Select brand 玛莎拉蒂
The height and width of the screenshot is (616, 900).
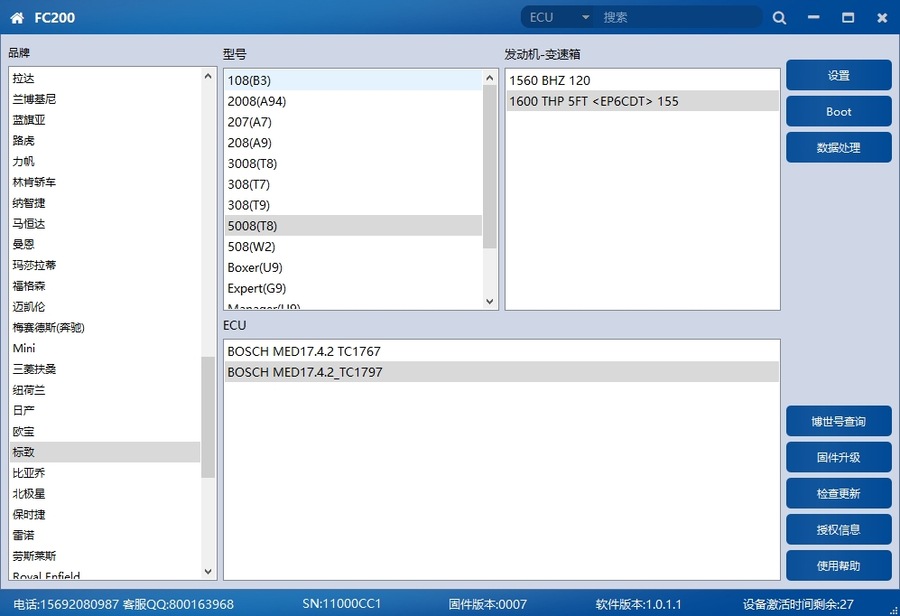(x=105, y=265)
